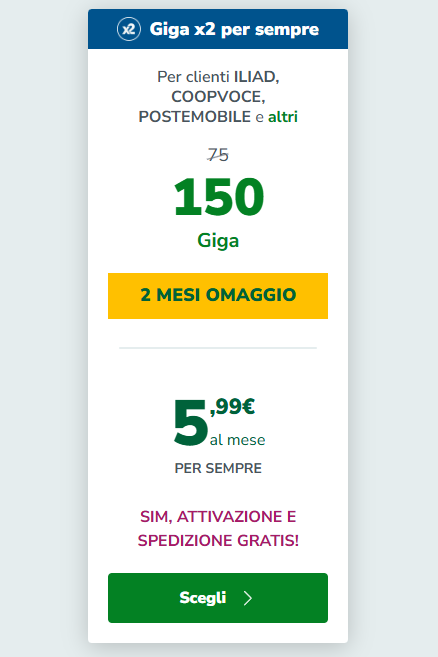
Task: Click the COOPVOCE operator name
Action: pos(218,97)
